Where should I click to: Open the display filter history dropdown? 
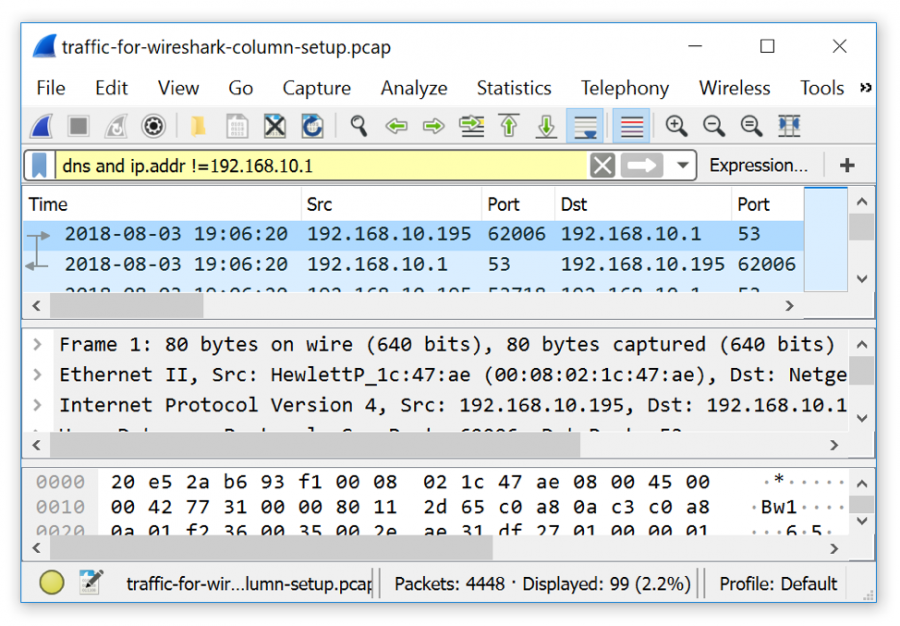[x=681, y=164]
